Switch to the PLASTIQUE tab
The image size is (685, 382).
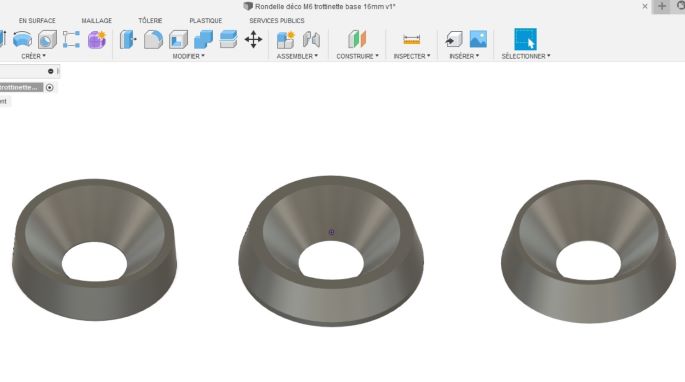coord(206,21)
